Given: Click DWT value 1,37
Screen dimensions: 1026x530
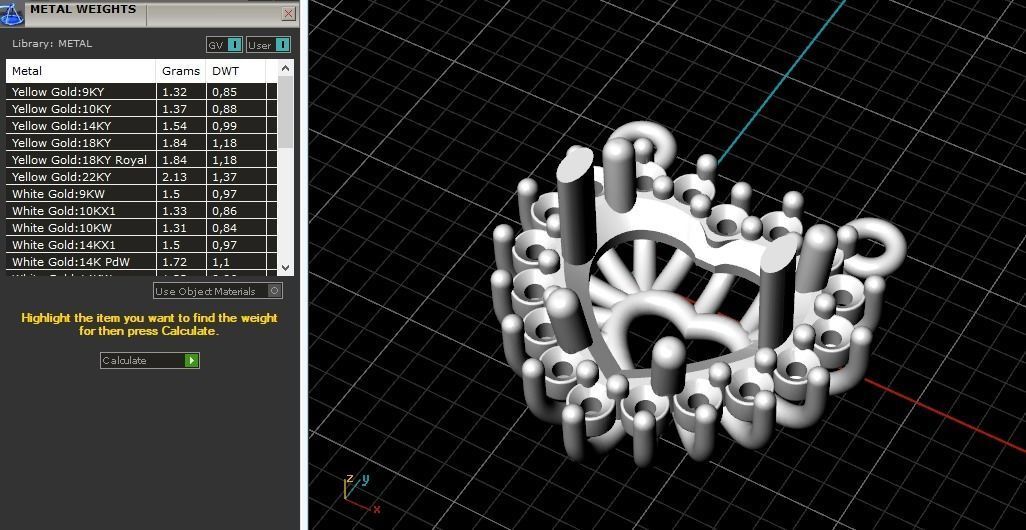Looking at the screenshot, I should click(x=224, y=177).
